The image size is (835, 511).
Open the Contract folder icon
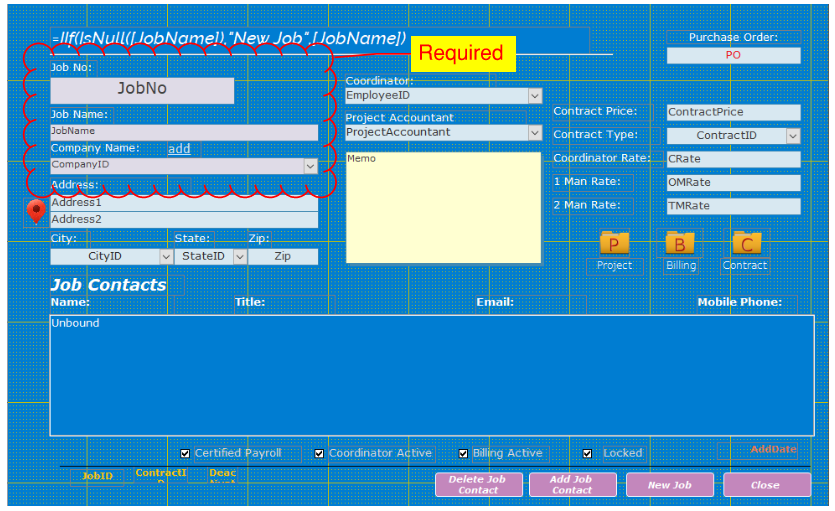point(746,244)
